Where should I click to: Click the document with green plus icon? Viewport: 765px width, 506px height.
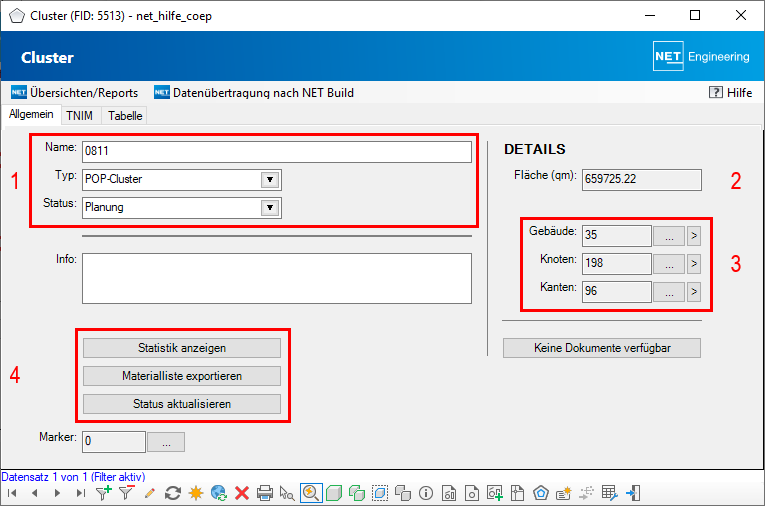[495, 493]
